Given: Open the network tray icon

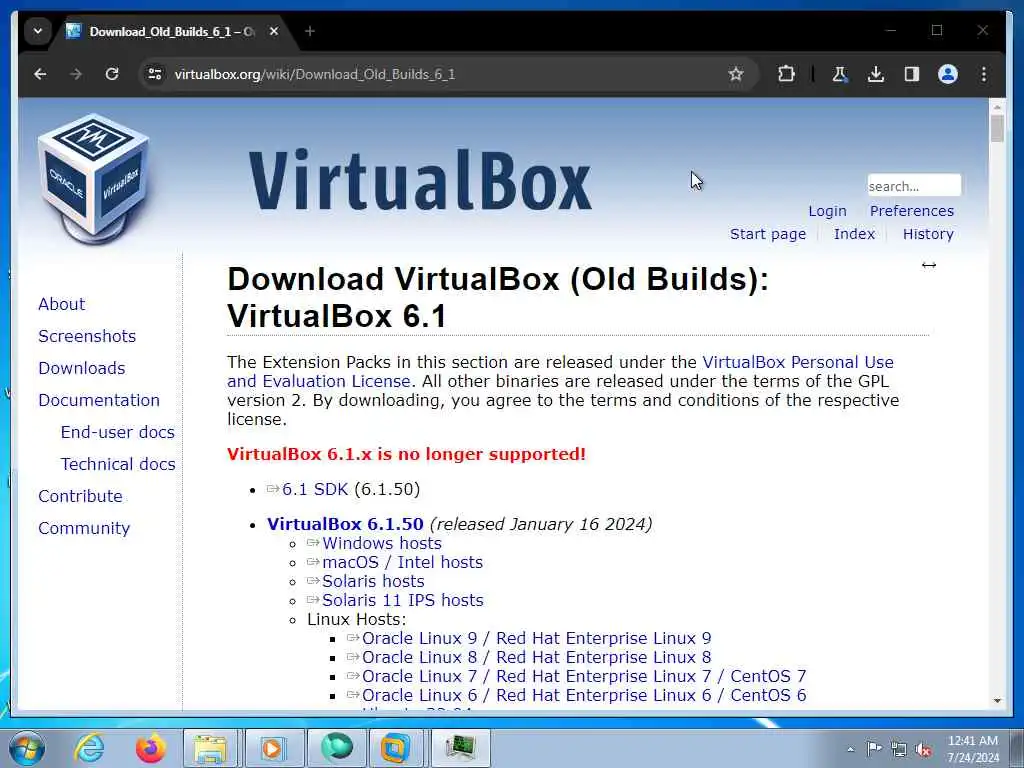Looking at the screenshot, I should [899, 749].
